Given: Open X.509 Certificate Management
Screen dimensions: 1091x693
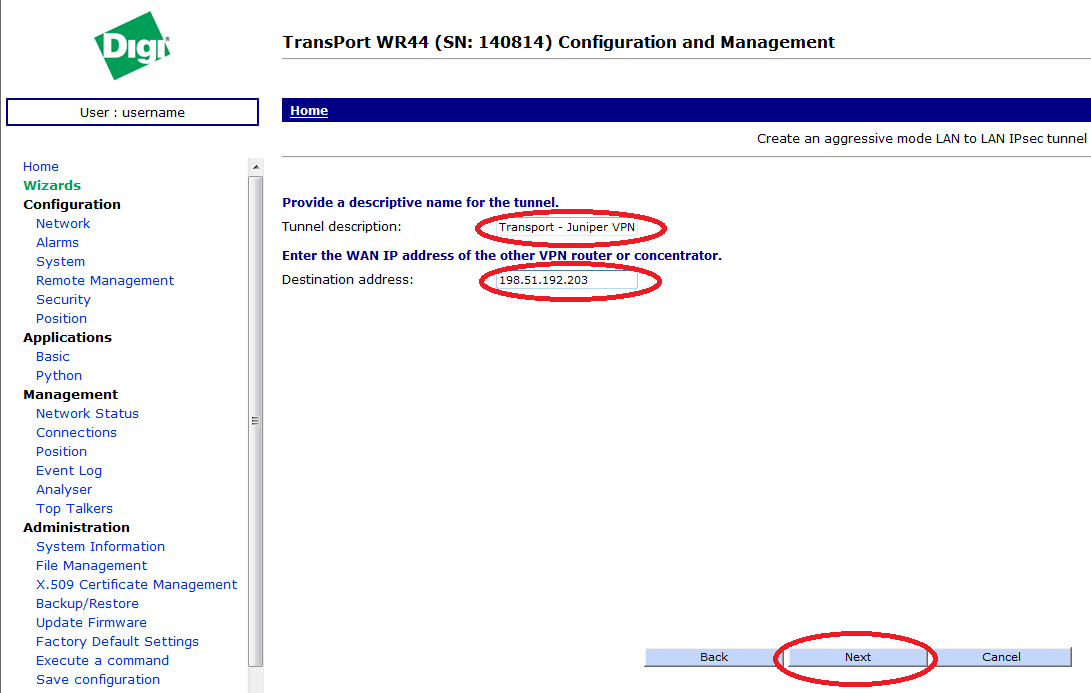Looking at the screenshot, I should 136,584.
